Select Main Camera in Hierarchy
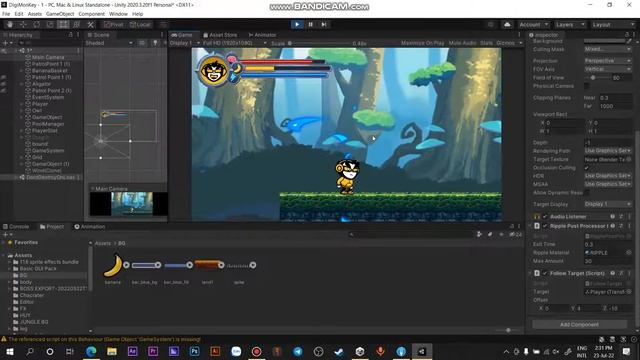Screen dimensions: 640x360 click(48, 57)
